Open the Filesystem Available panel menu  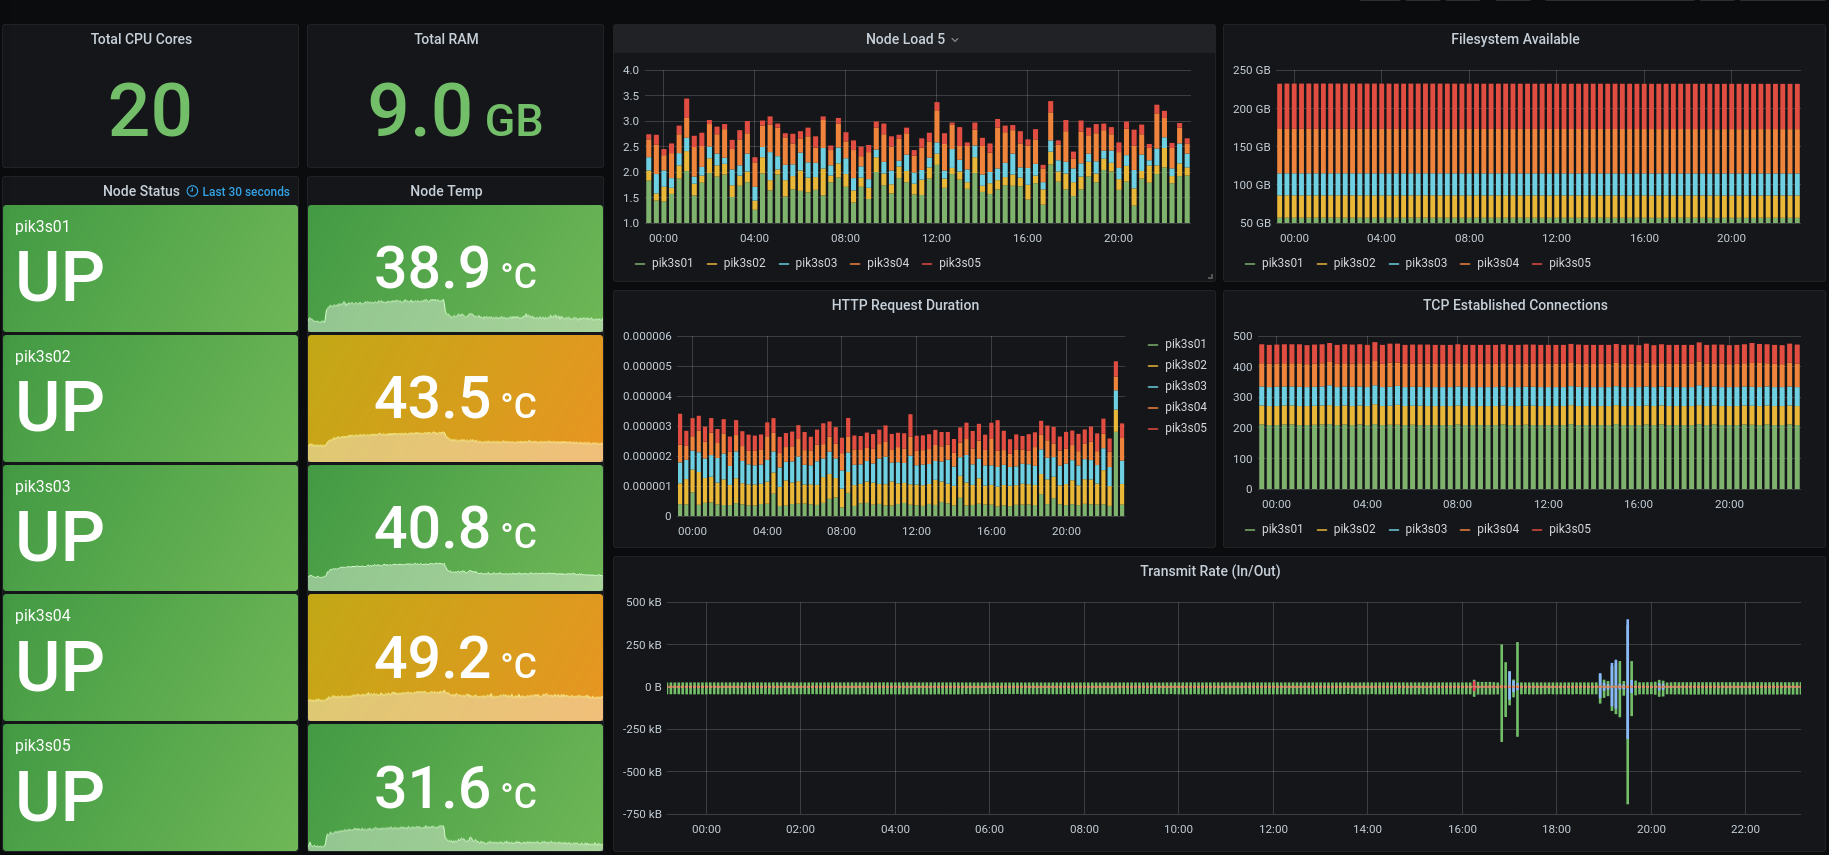(1514, 39)
